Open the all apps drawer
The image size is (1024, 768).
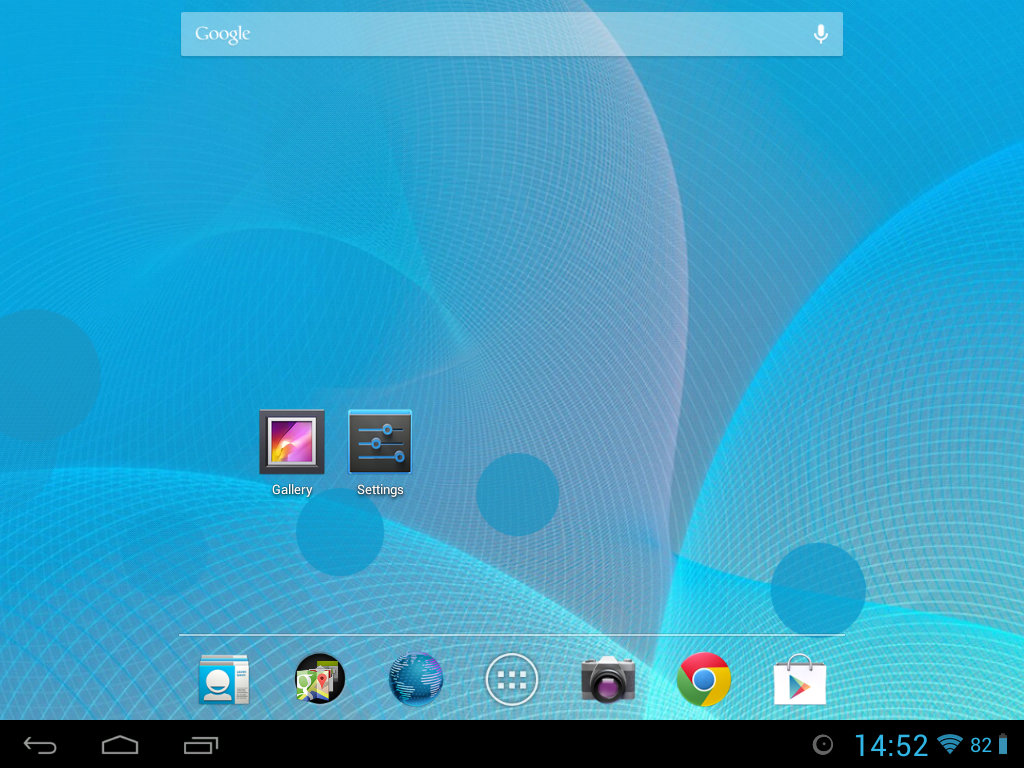point(512,679)
